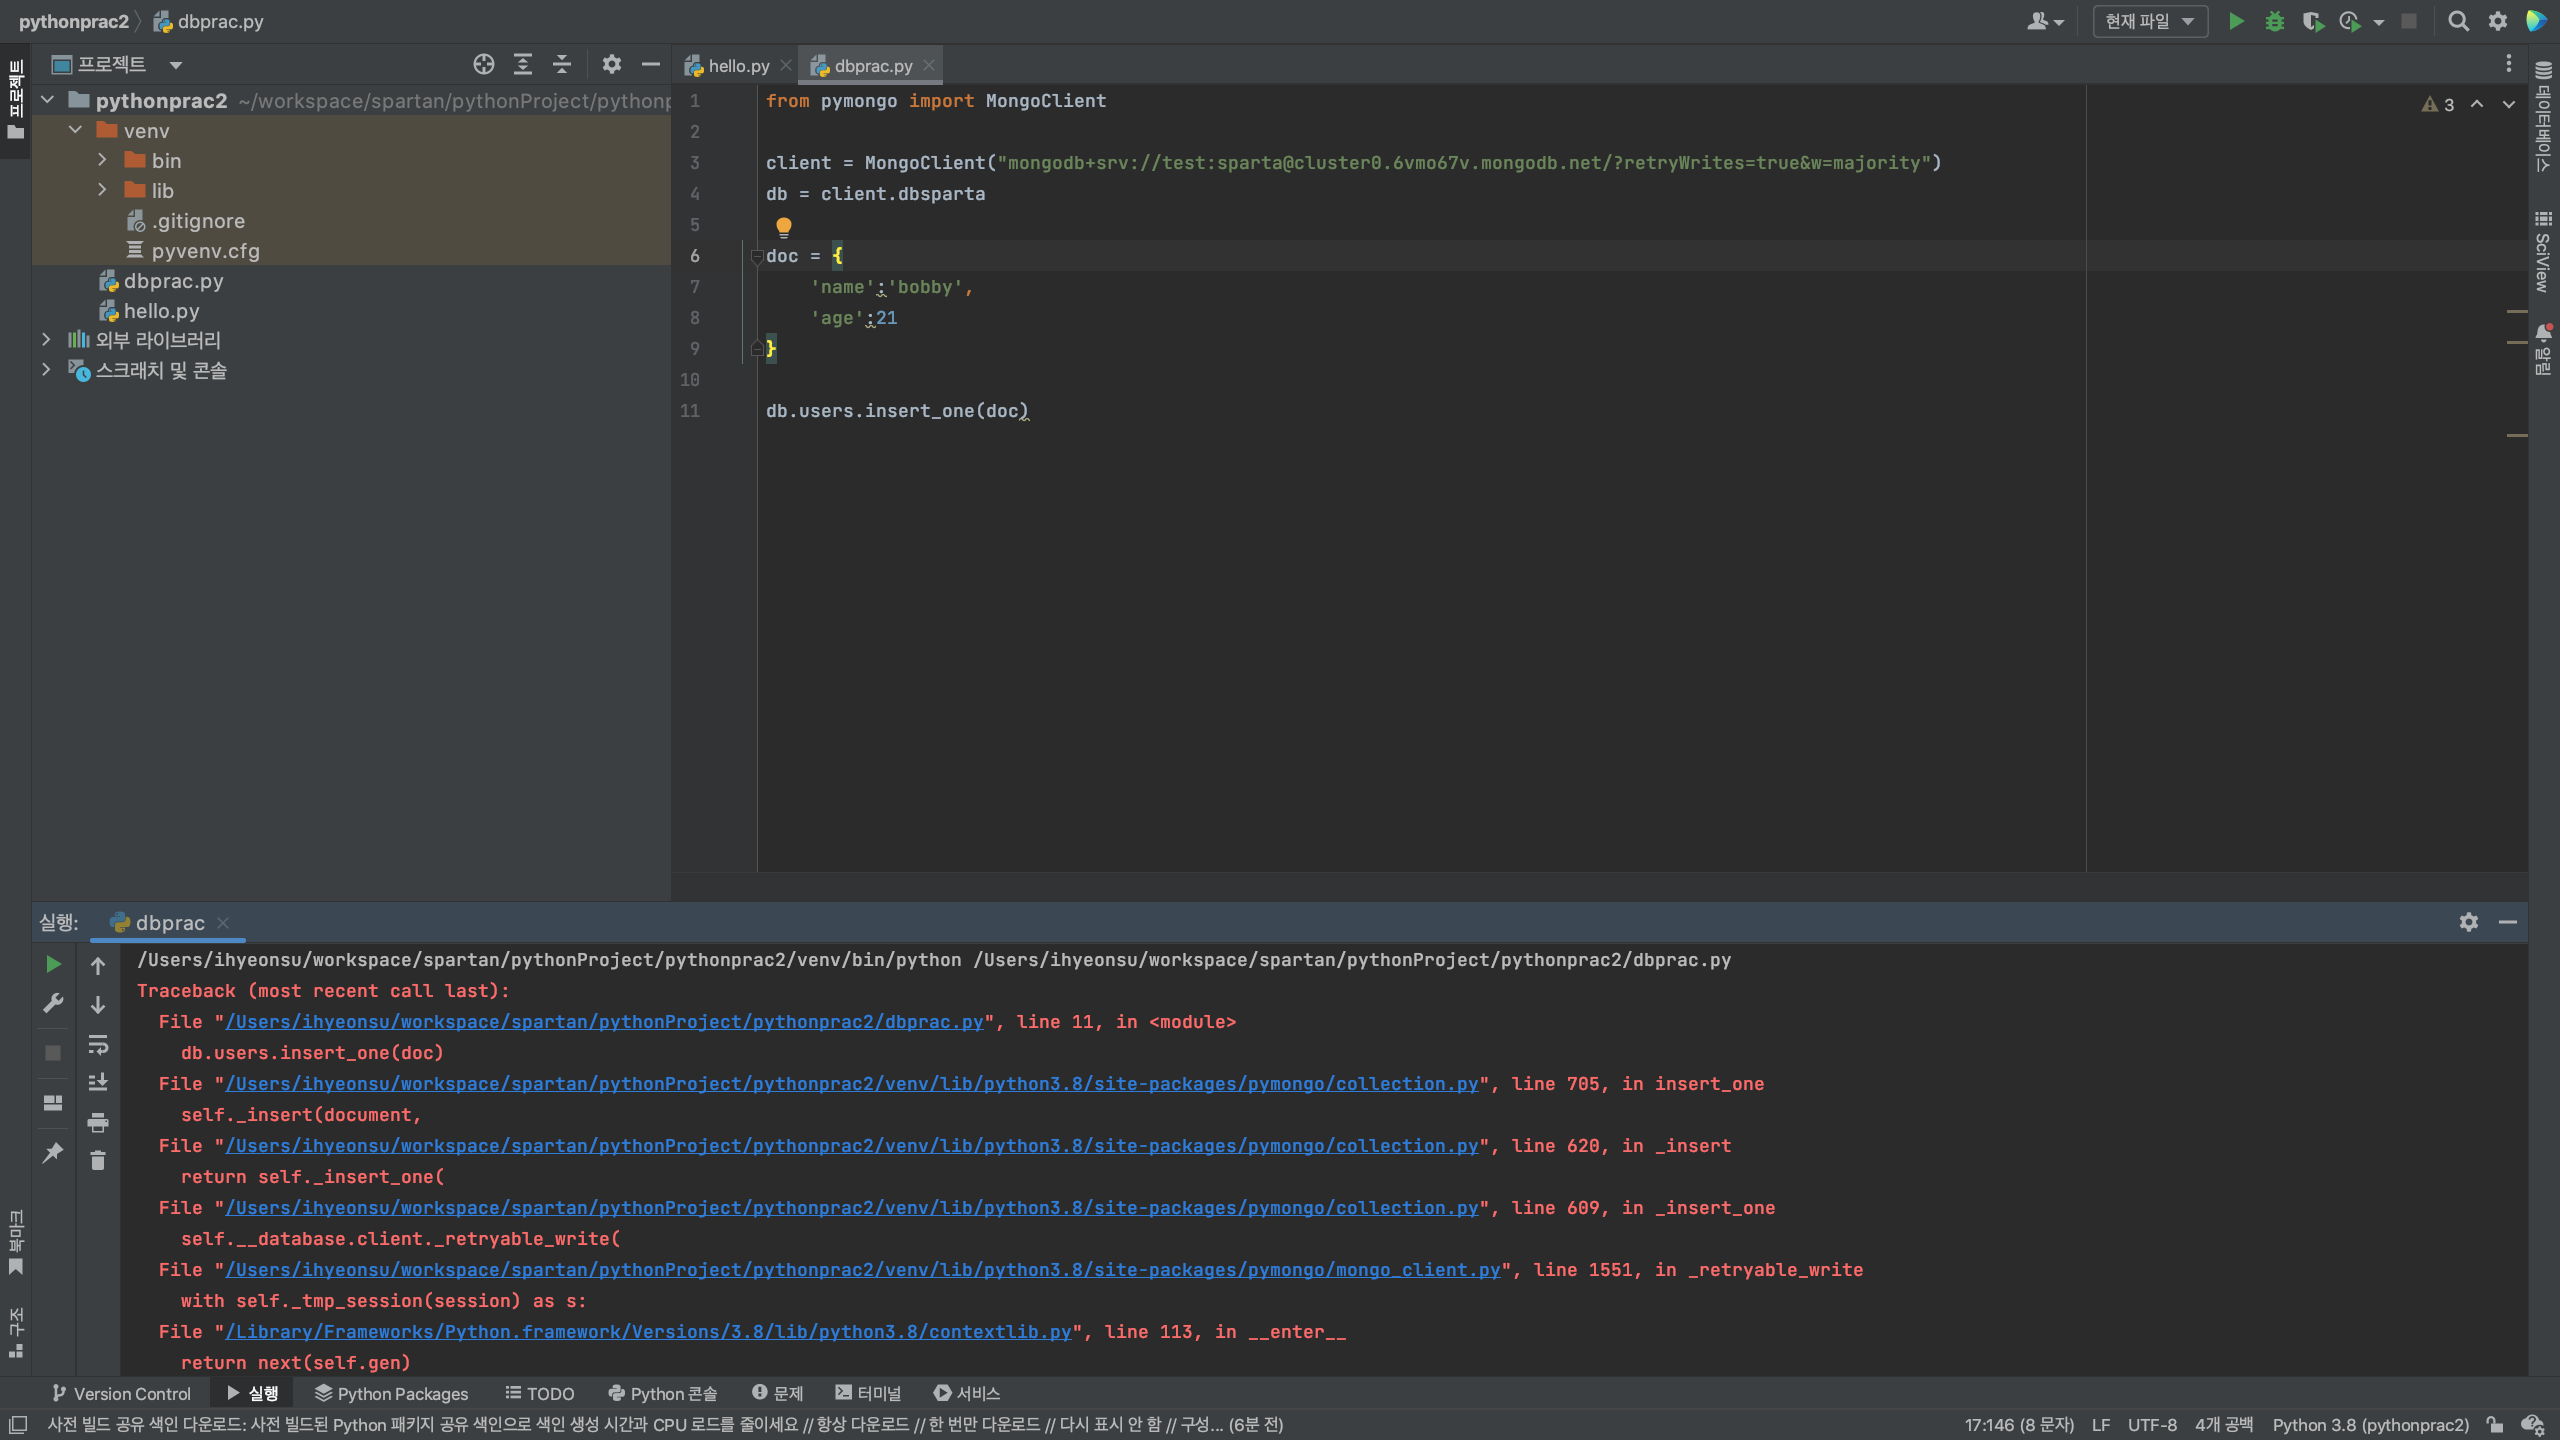Select .gitignore in the project tree
This screenshot has height=1440, width=2560.
[x=198, y=221]
